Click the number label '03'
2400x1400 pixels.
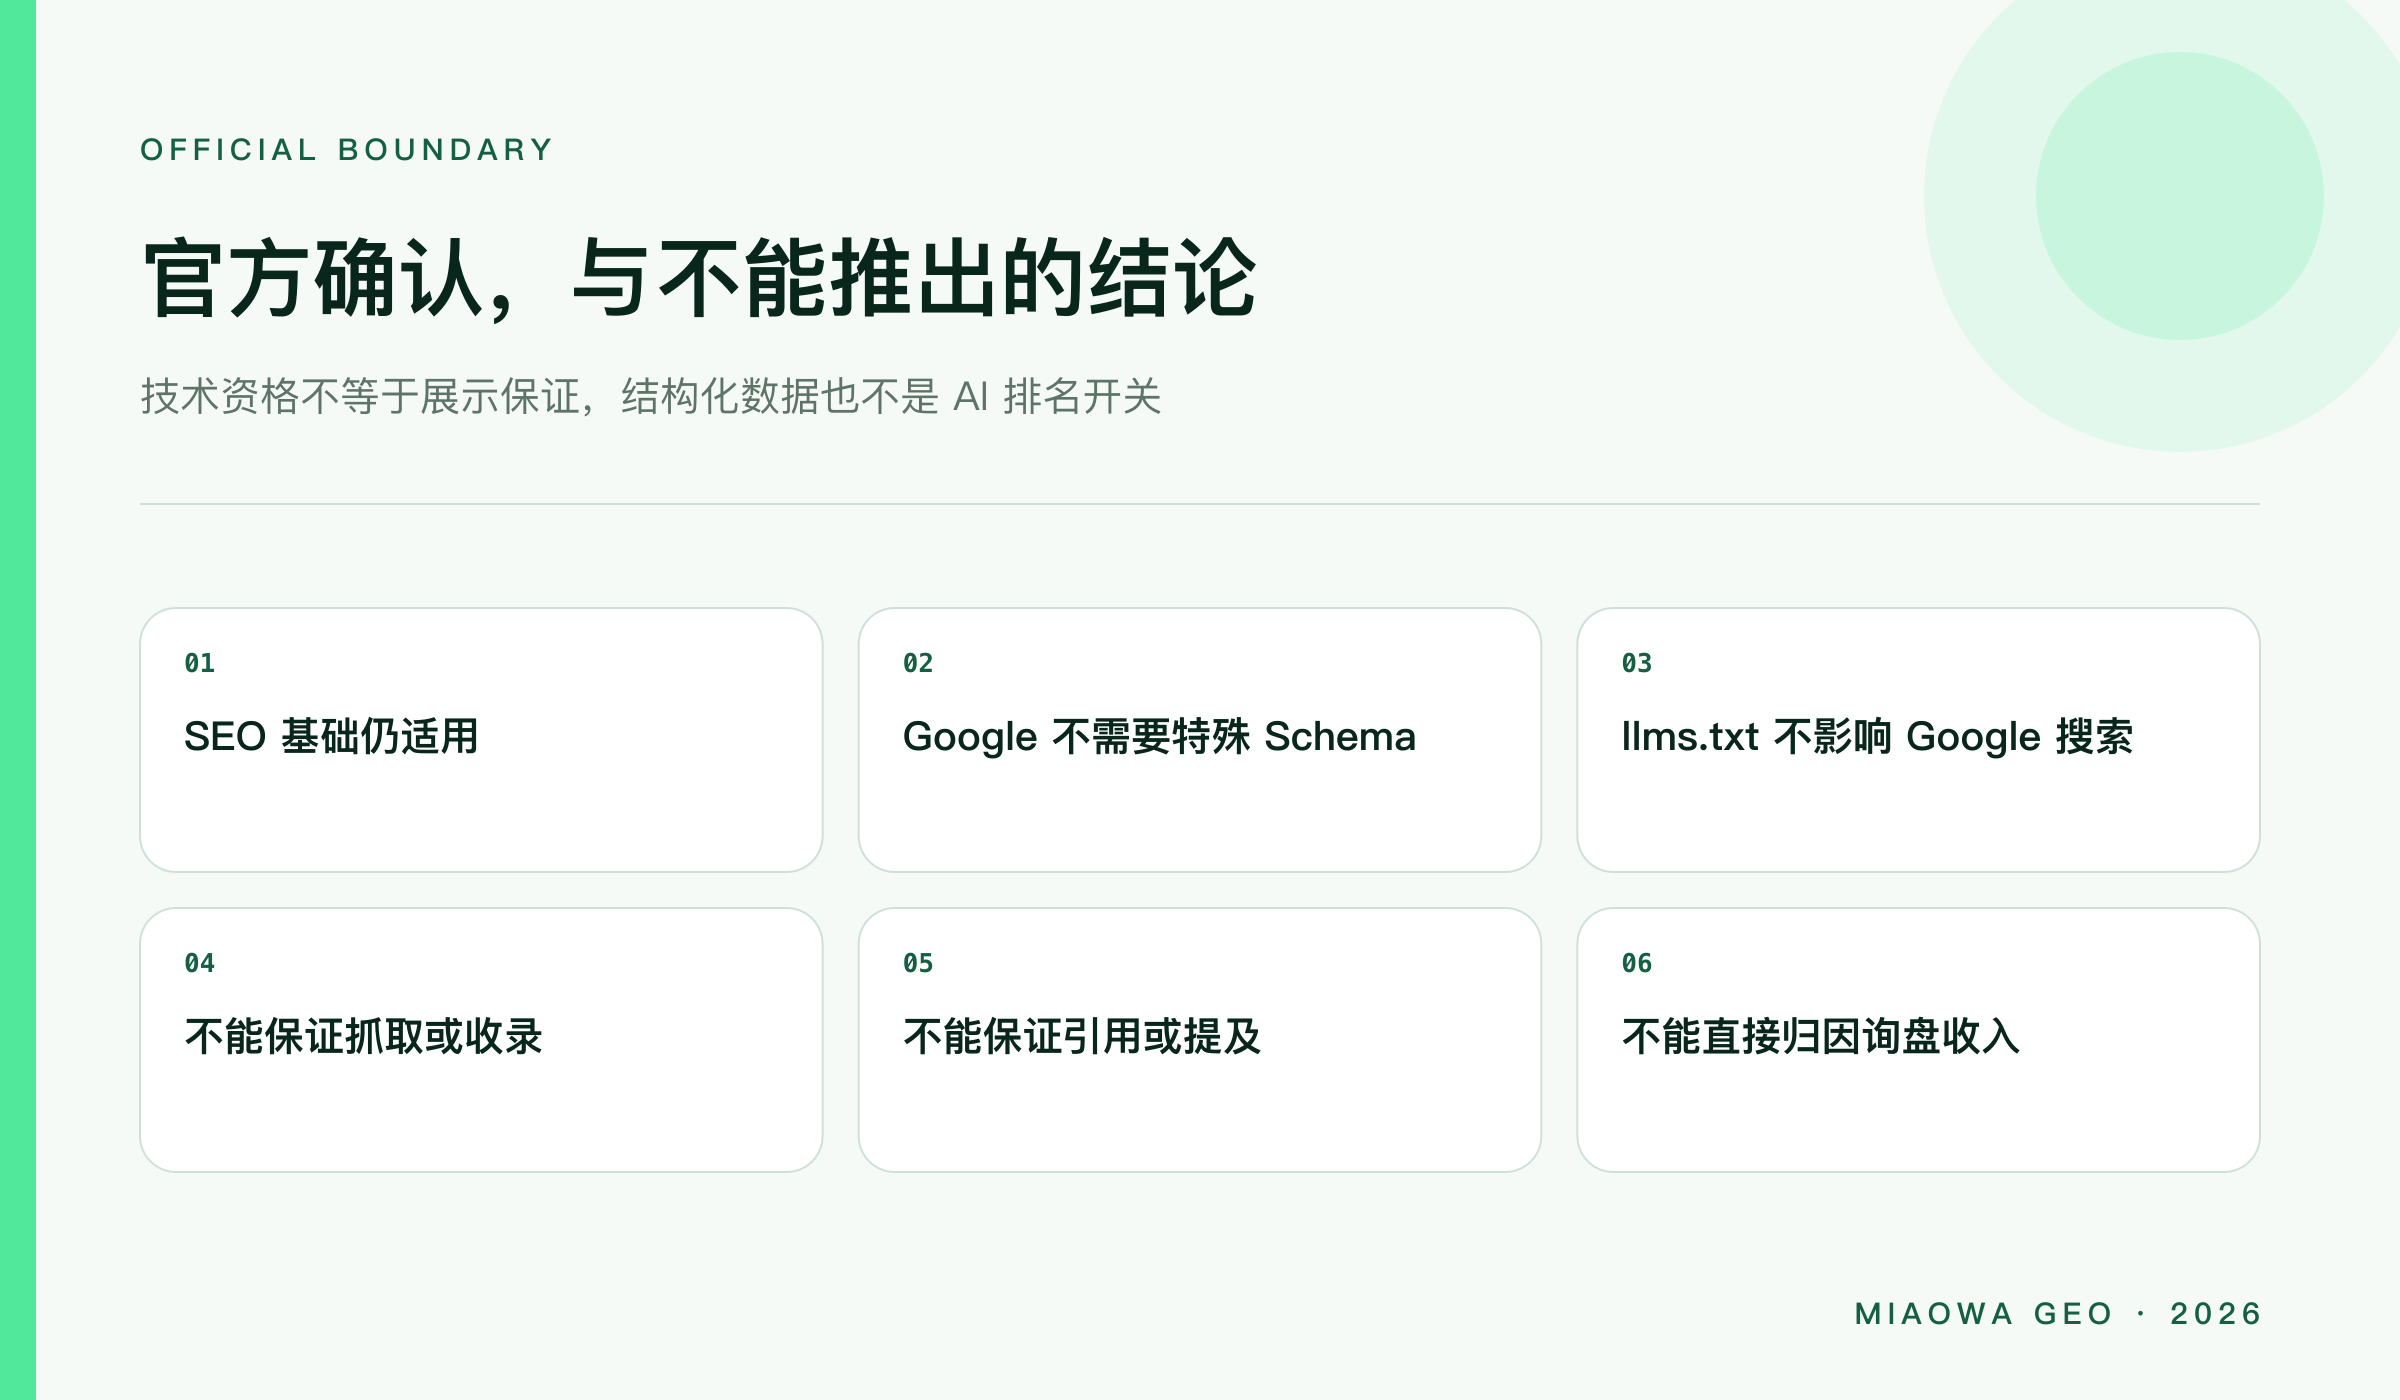click(x=1637, y=663)
